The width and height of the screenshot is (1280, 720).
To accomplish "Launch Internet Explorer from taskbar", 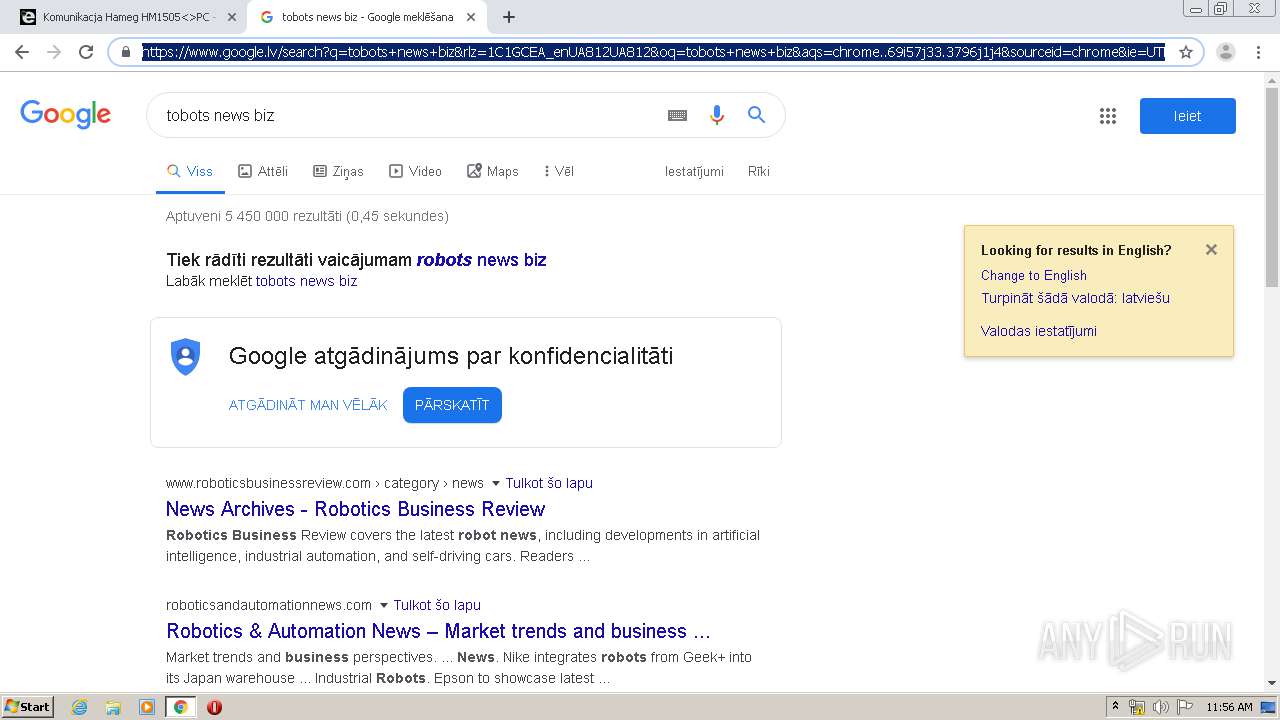I will pos(80,707).
